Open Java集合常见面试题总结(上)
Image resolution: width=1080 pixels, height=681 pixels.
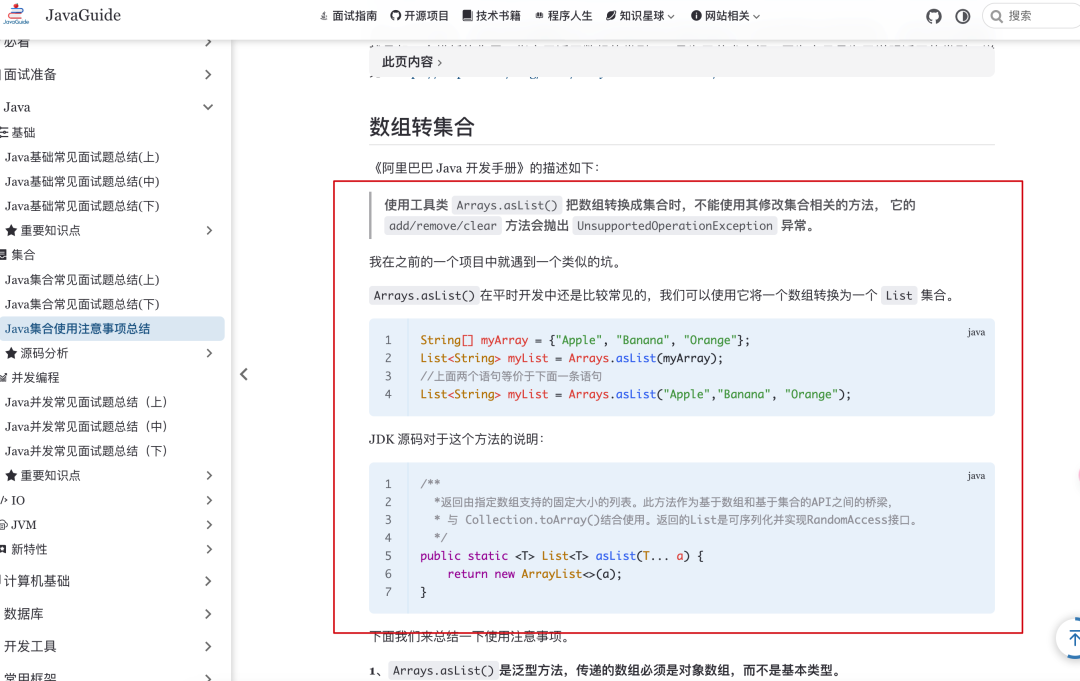(x=82, y=280)
